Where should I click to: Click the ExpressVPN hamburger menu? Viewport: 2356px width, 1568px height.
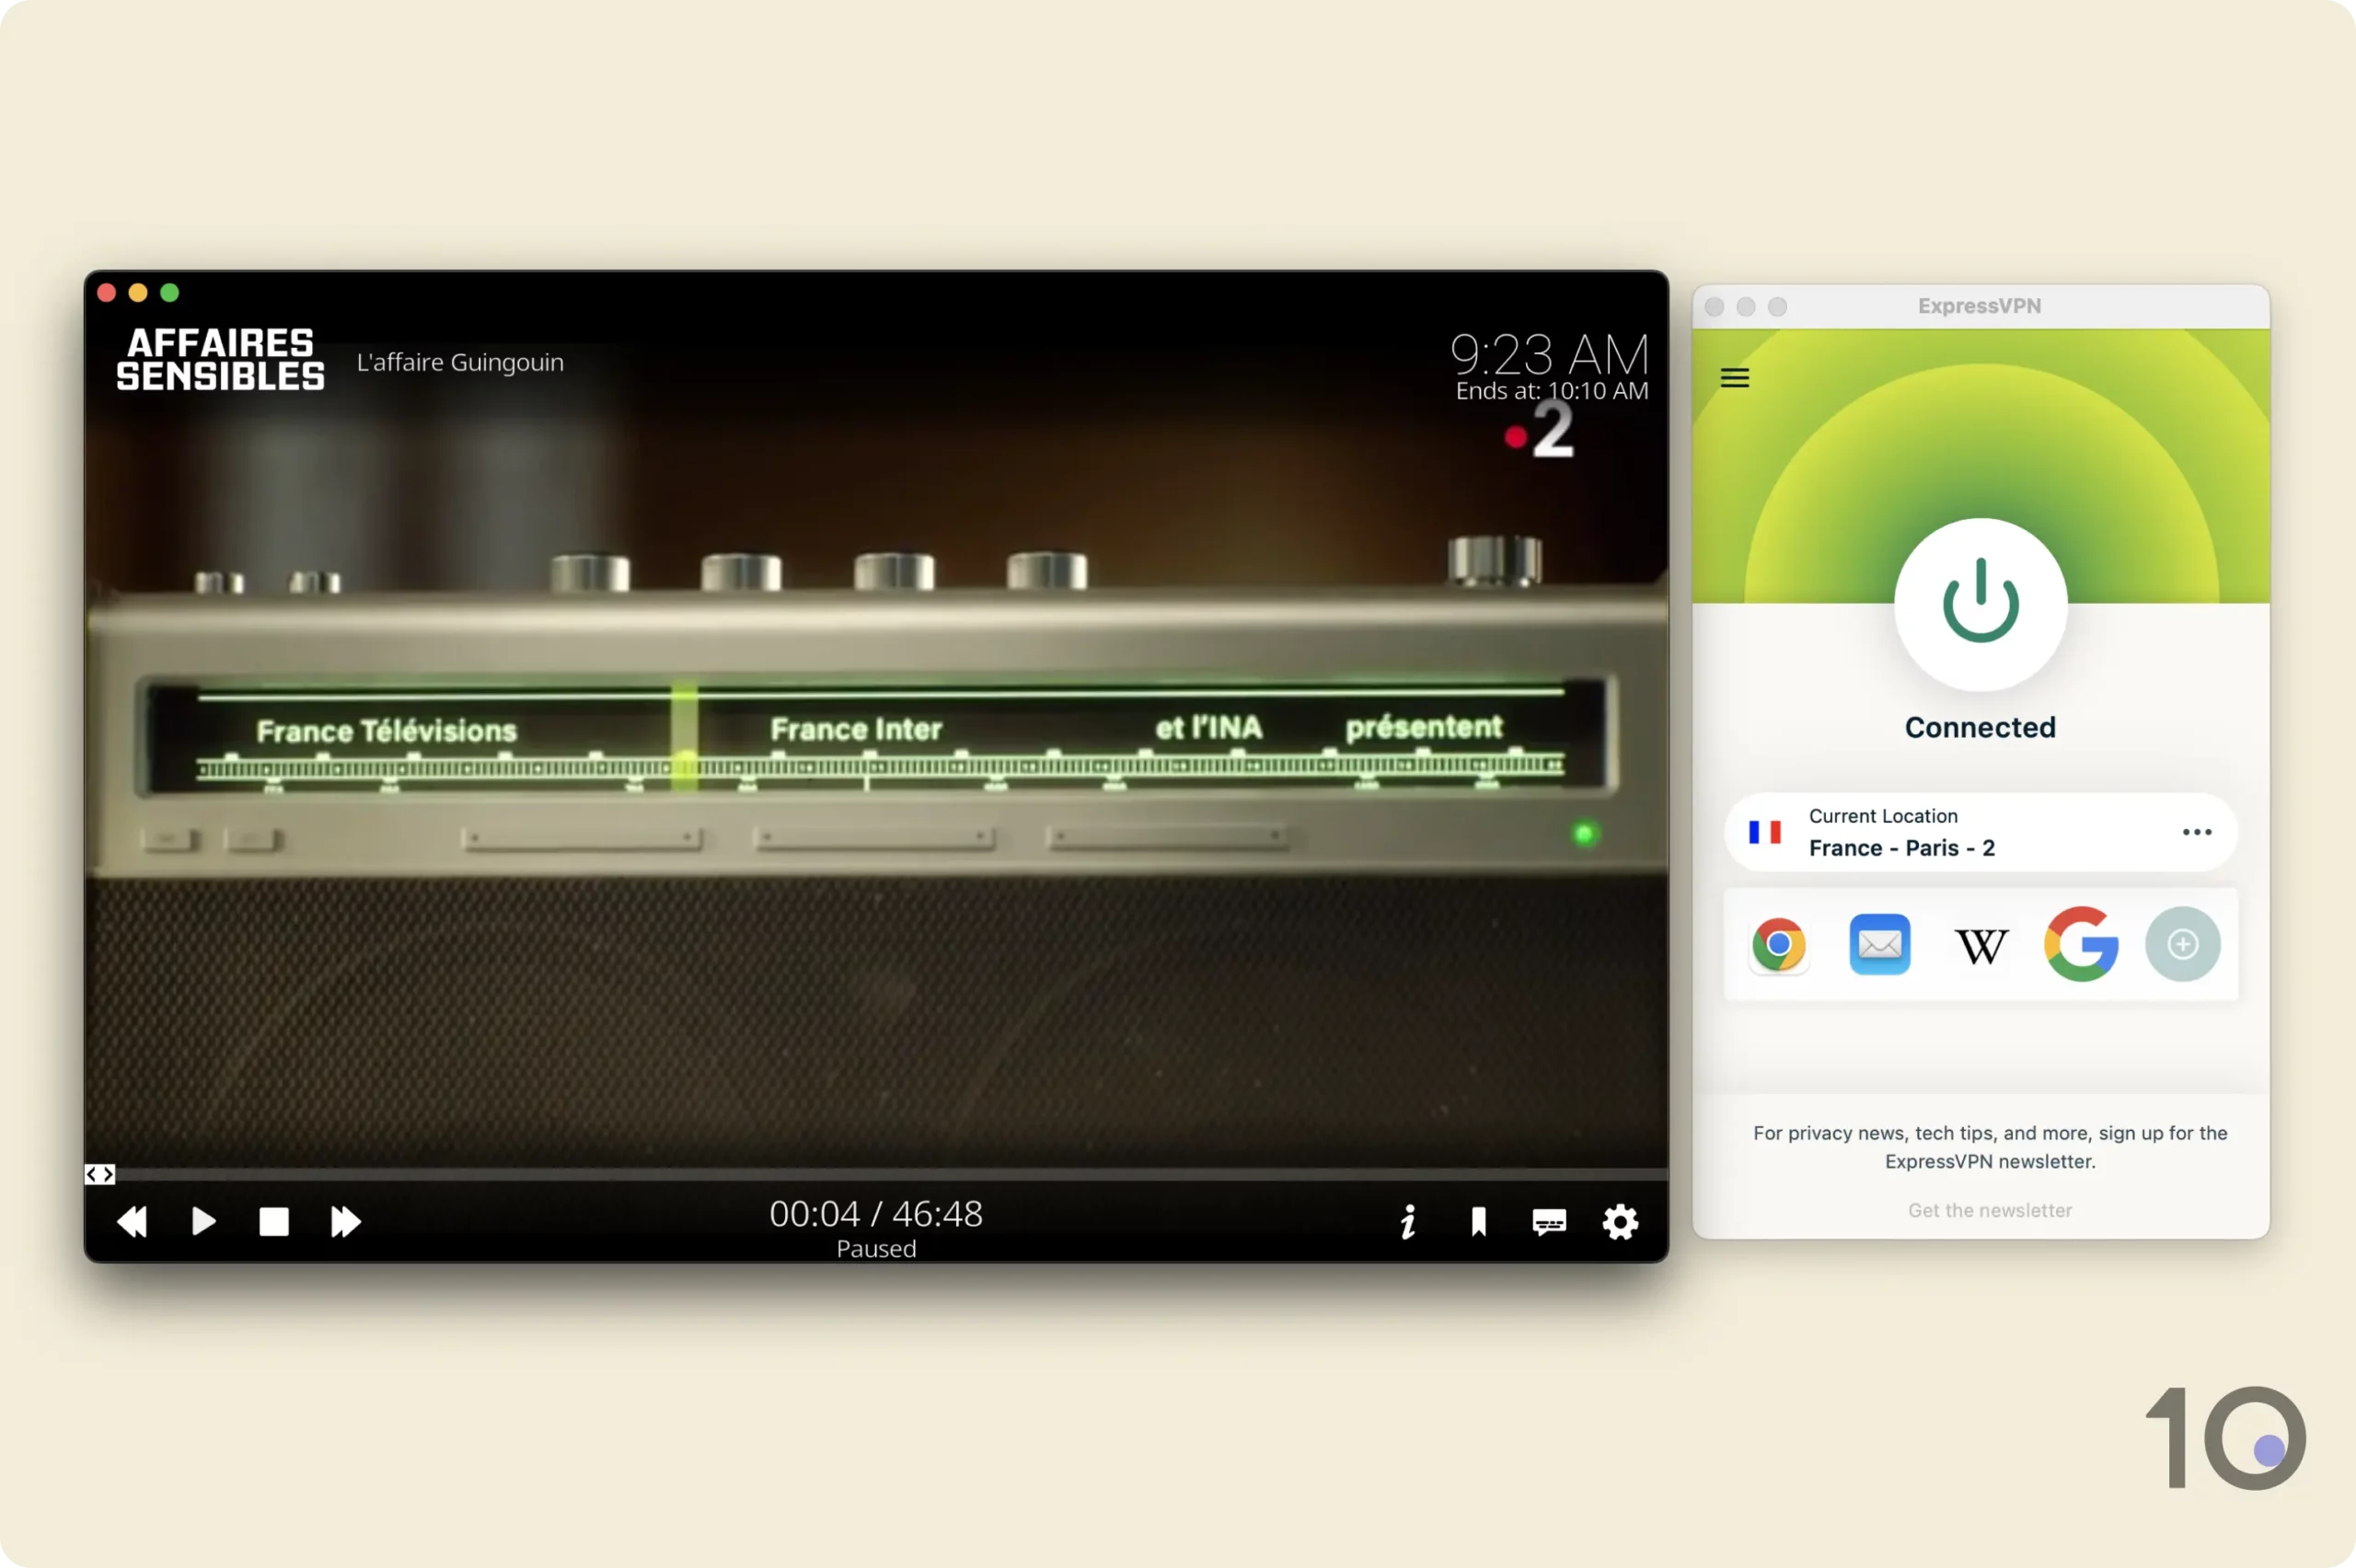1735,378
